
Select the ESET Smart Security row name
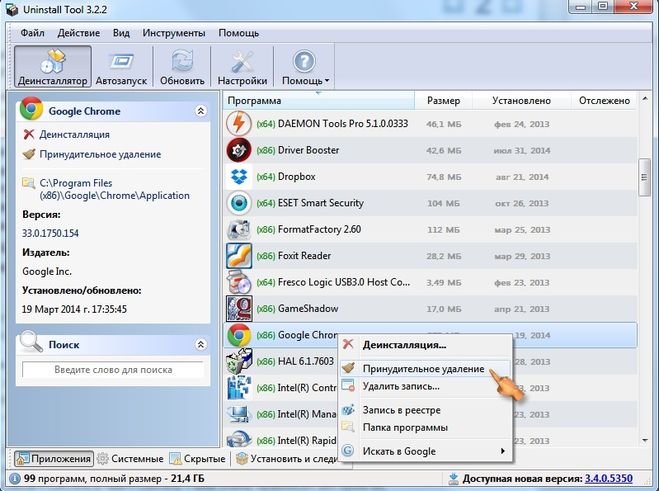point(321,203)
